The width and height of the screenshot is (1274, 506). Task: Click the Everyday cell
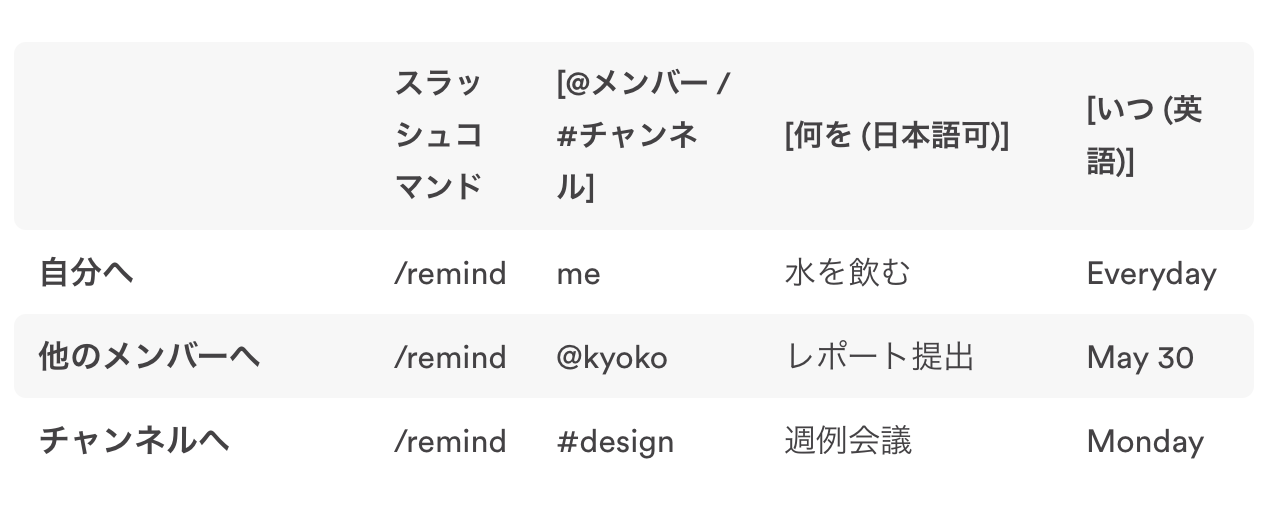click(x=1152, y=274)
